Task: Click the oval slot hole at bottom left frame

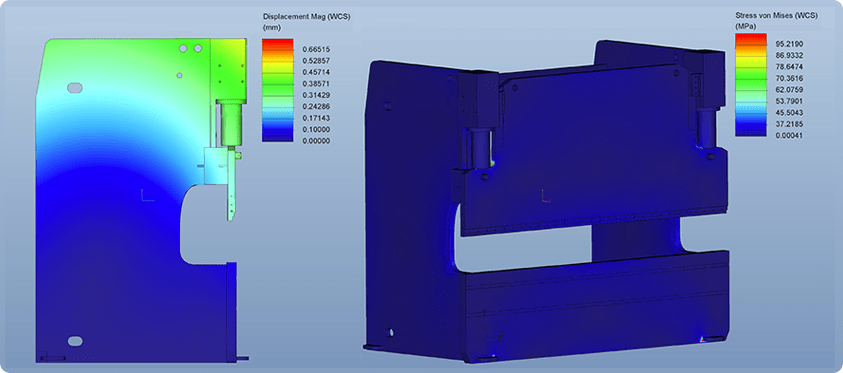Action: click(x=75, y=341)
